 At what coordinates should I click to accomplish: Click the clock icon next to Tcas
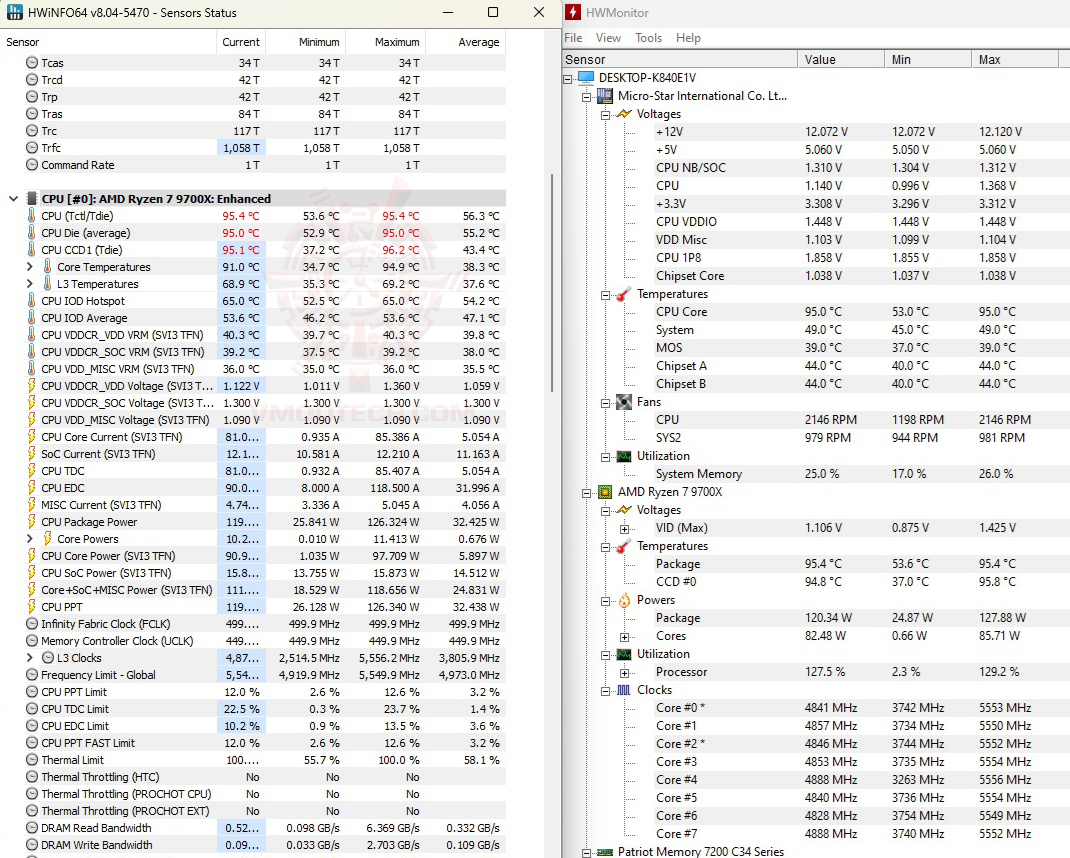click(x=31, y=63)
